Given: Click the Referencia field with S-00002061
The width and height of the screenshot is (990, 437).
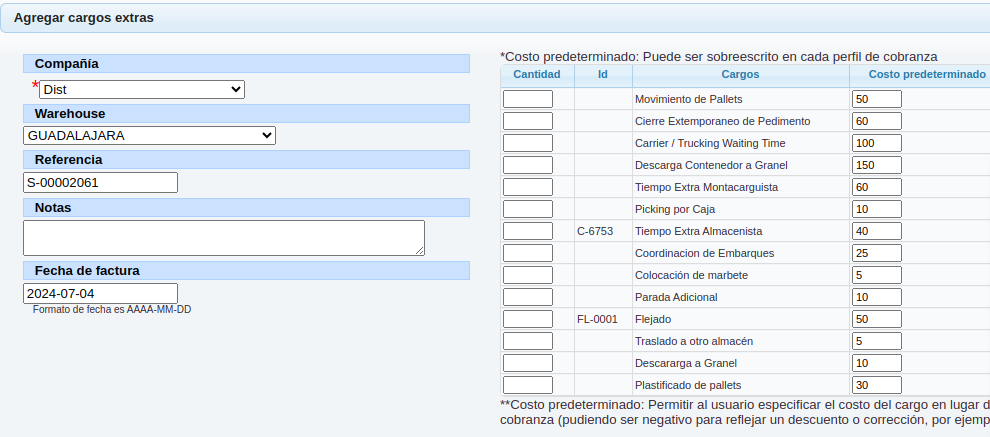Looking at the screenshot, I should [100, 183].
